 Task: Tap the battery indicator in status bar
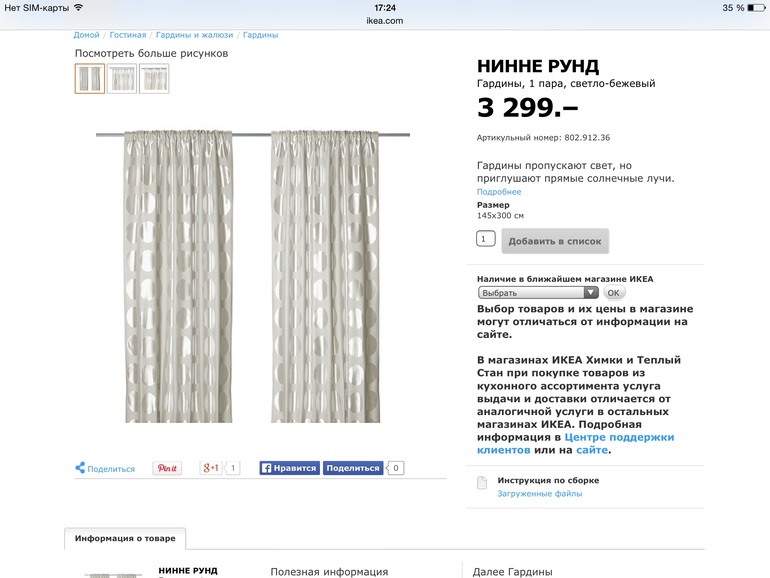pos(756,8)
